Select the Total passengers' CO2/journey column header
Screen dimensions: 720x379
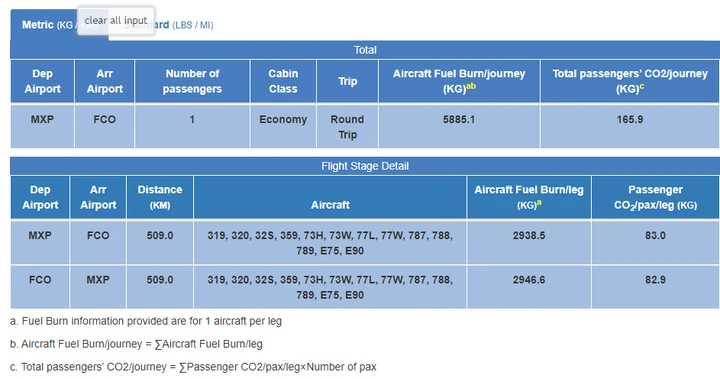(x=630, y=81)
